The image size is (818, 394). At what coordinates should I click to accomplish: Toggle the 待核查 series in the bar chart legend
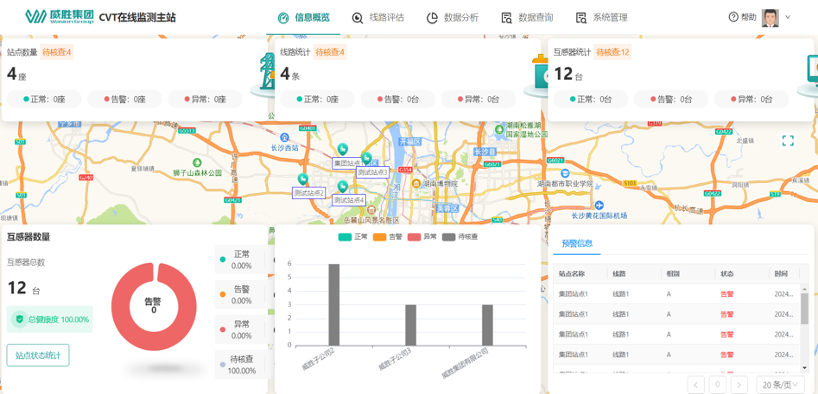click(460, 237)
